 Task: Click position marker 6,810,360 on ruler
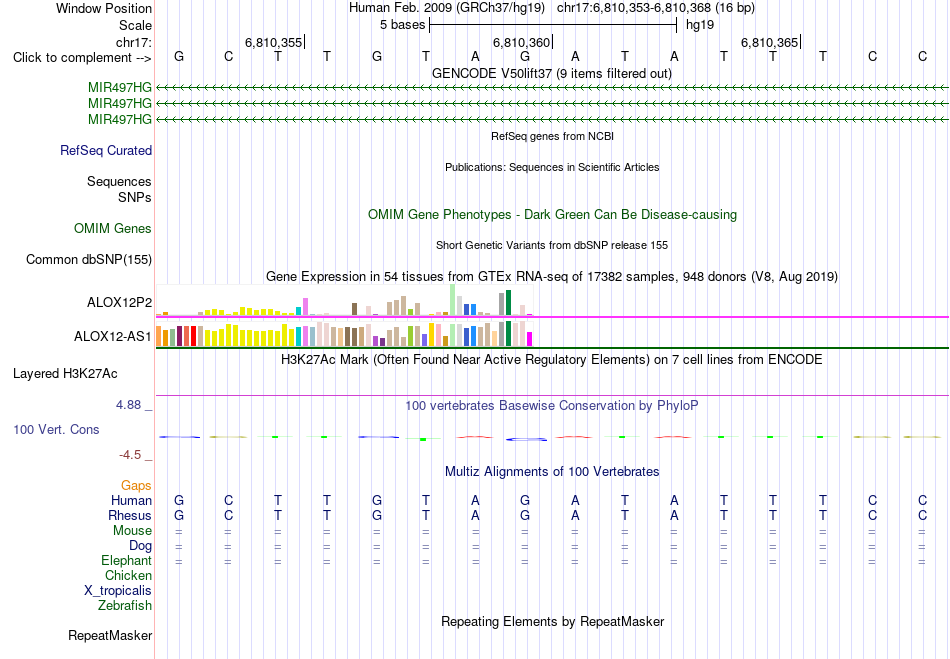521,42
